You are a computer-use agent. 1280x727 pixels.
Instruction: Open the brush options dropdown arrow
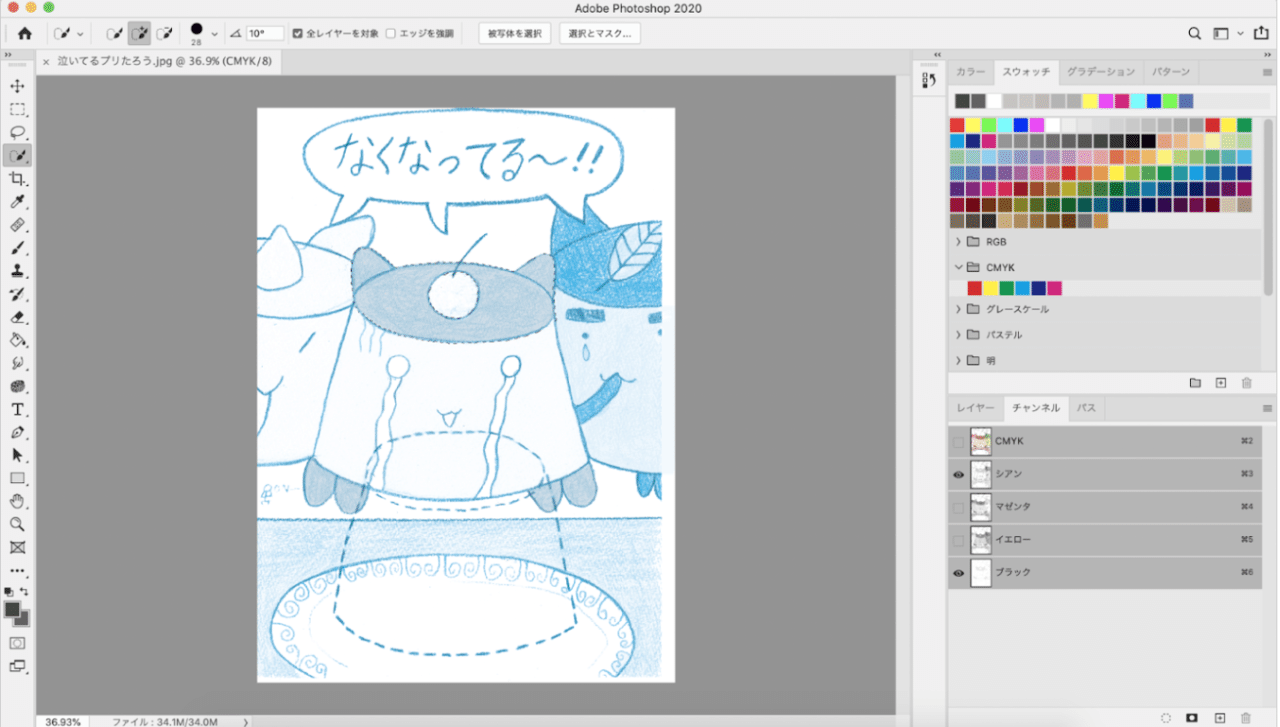[x=214, y=33]
